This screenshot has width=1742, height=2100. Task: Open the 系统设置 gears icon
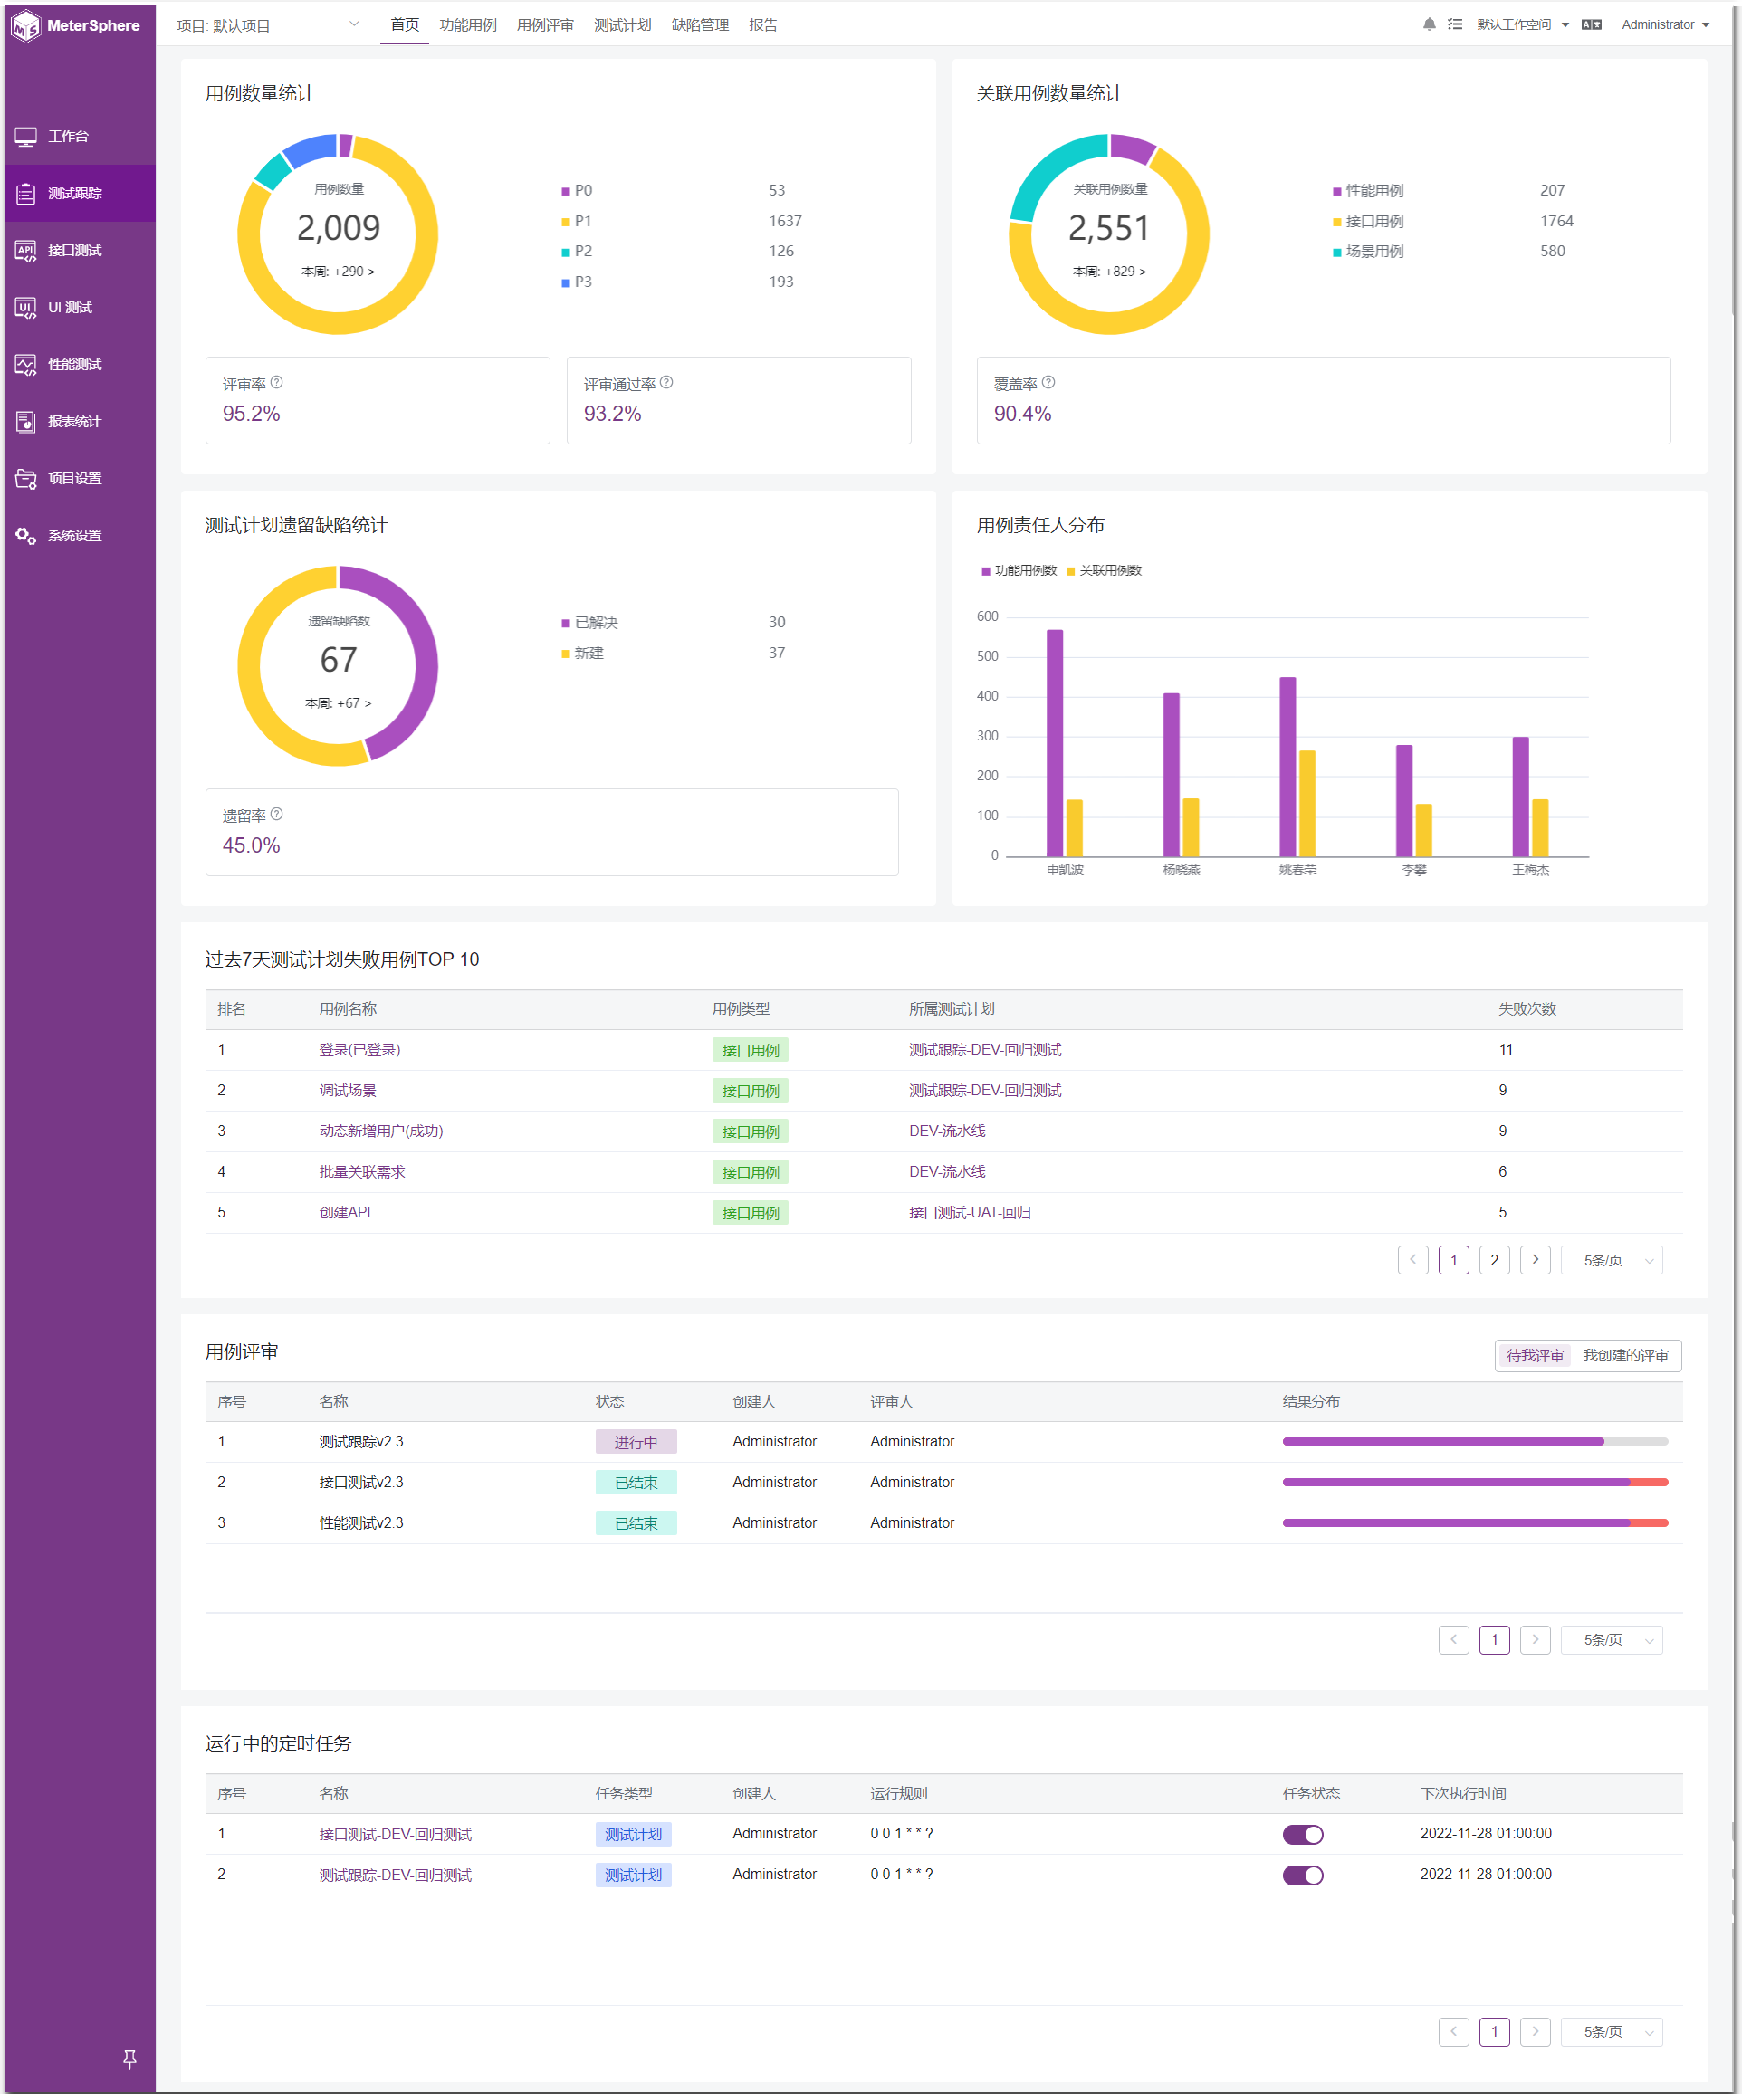pyautogui.click(x=26, y=535)
